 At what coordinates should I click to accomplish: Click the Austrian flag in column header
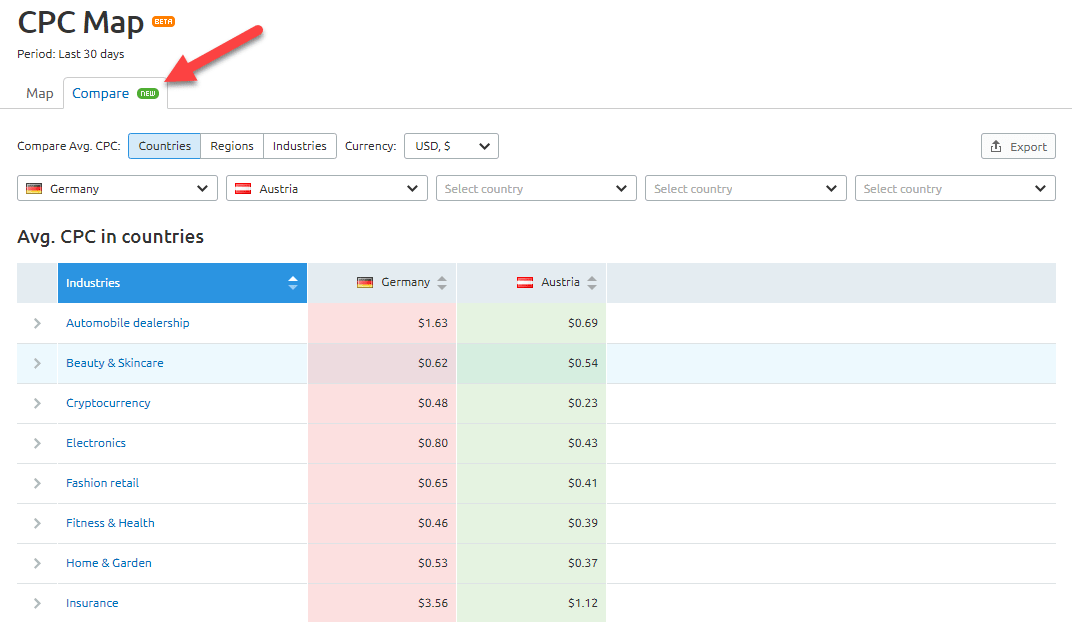[524, 283]
